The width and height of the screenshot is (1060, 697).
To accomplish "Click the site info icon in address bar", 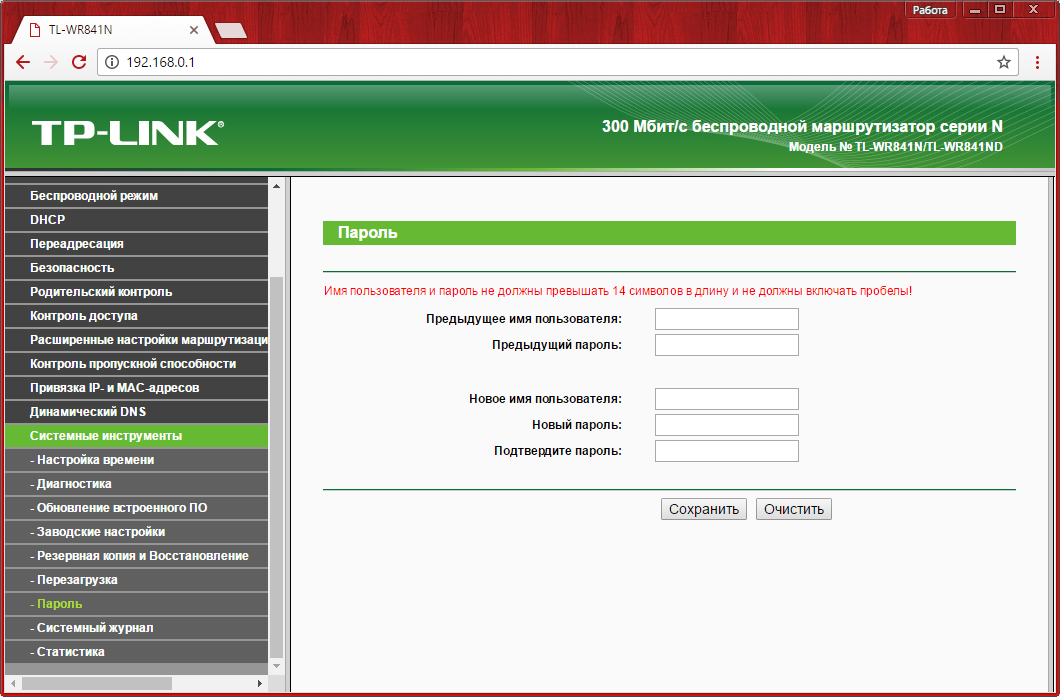I will coord(112,62).
